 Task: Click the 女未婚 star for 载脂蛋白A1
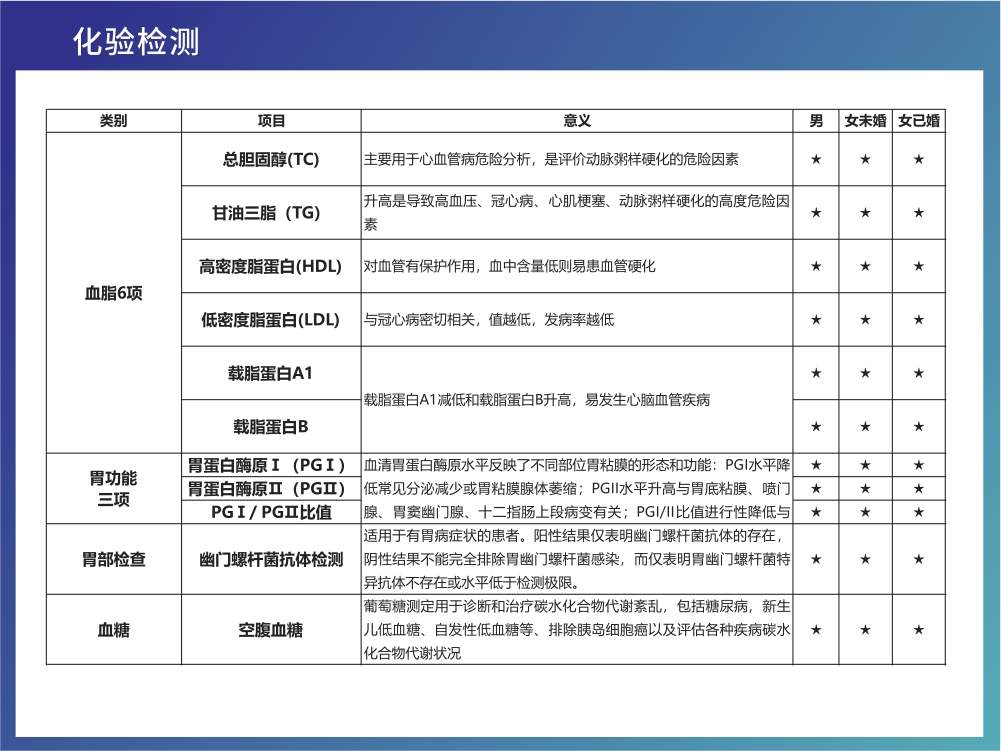click(865, 373)
